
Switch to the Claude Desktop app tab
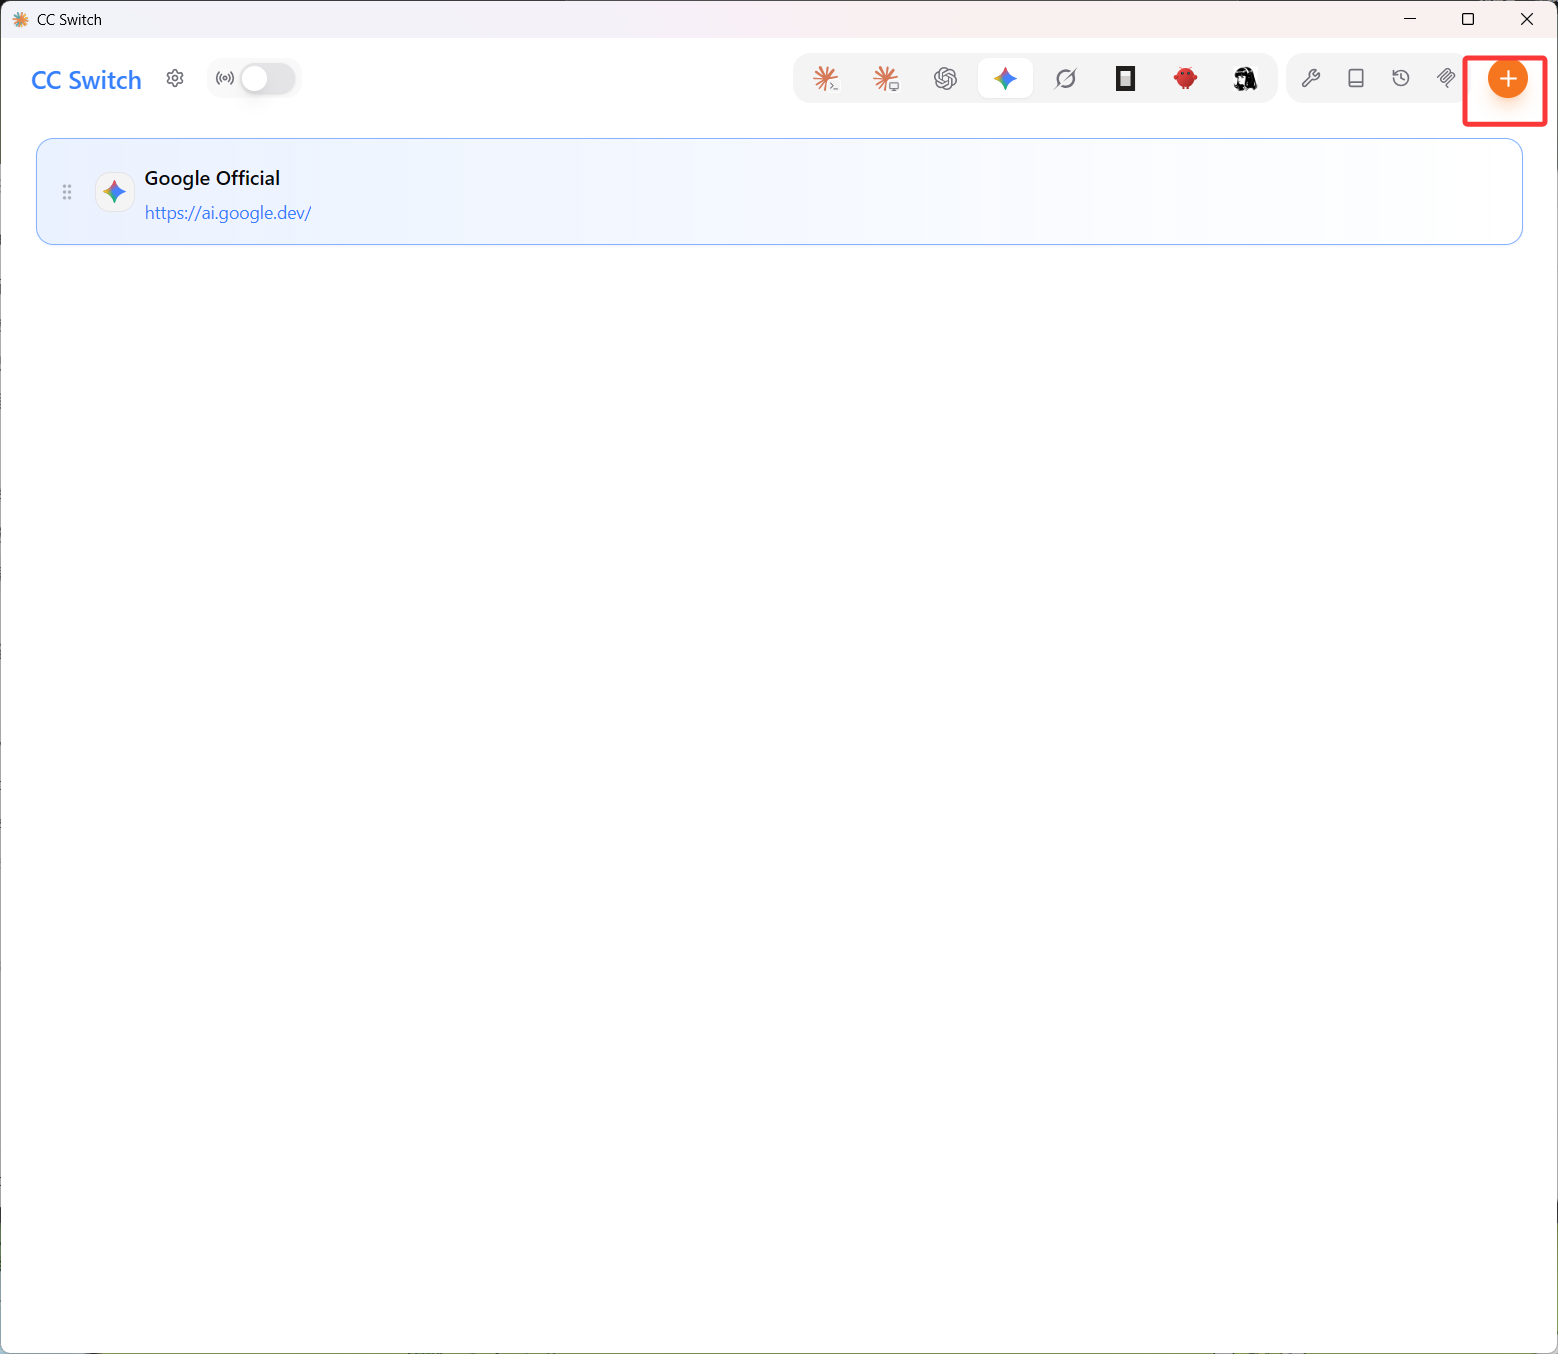tap(886, 78)
